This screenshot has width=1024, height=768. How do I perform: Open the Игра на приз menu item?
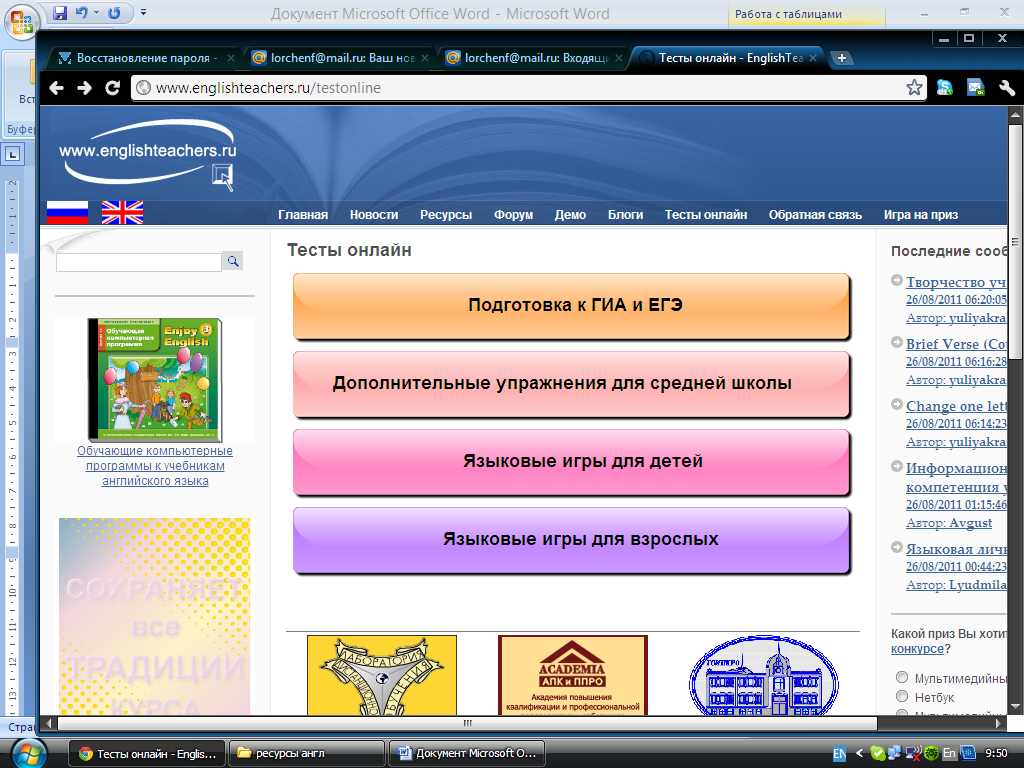(x=921, y=215)
